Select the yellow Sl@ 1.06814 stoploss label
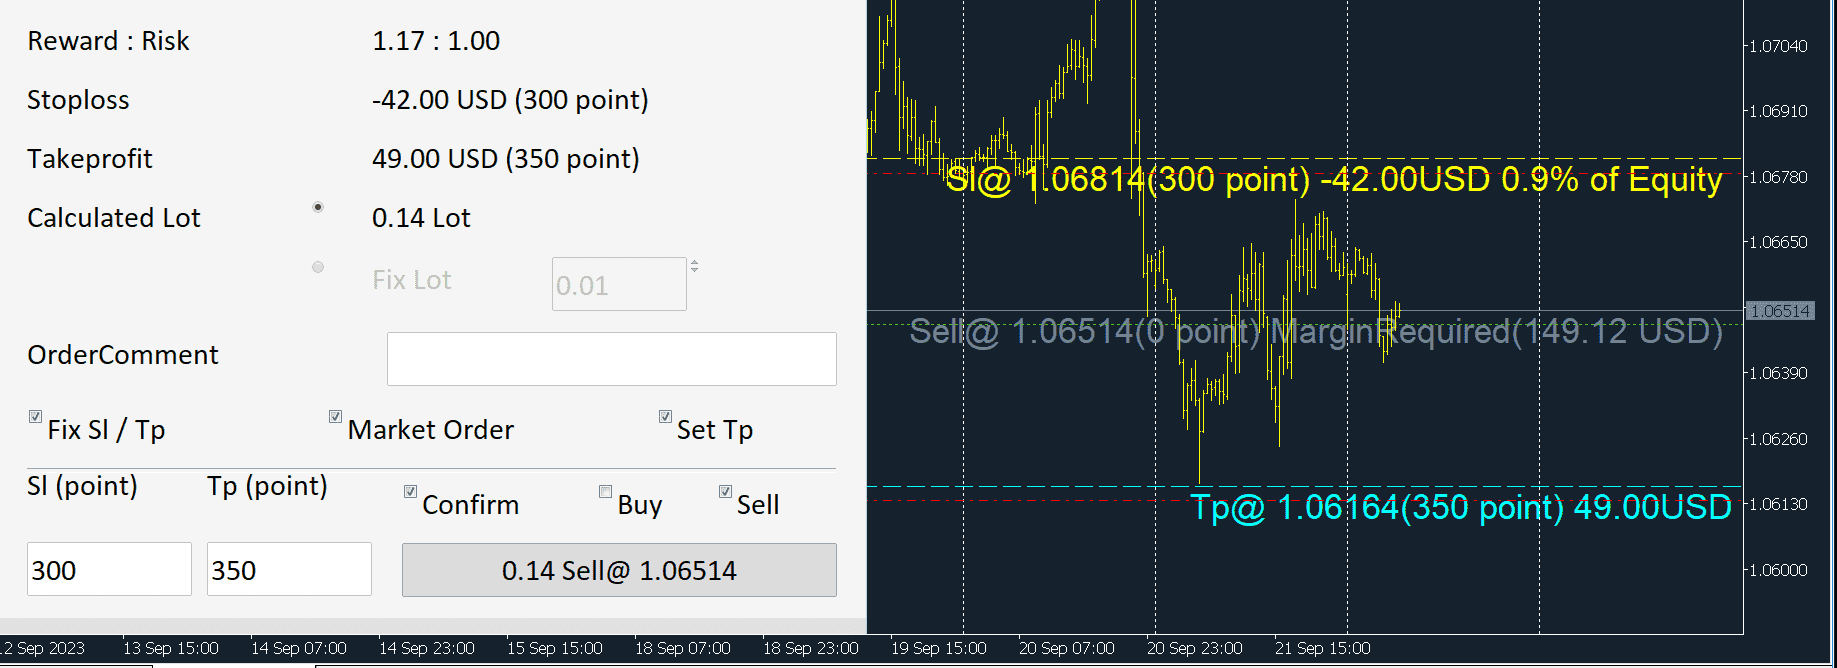This screenshot has height=668, width=1837. click(x=1334, y=179)
